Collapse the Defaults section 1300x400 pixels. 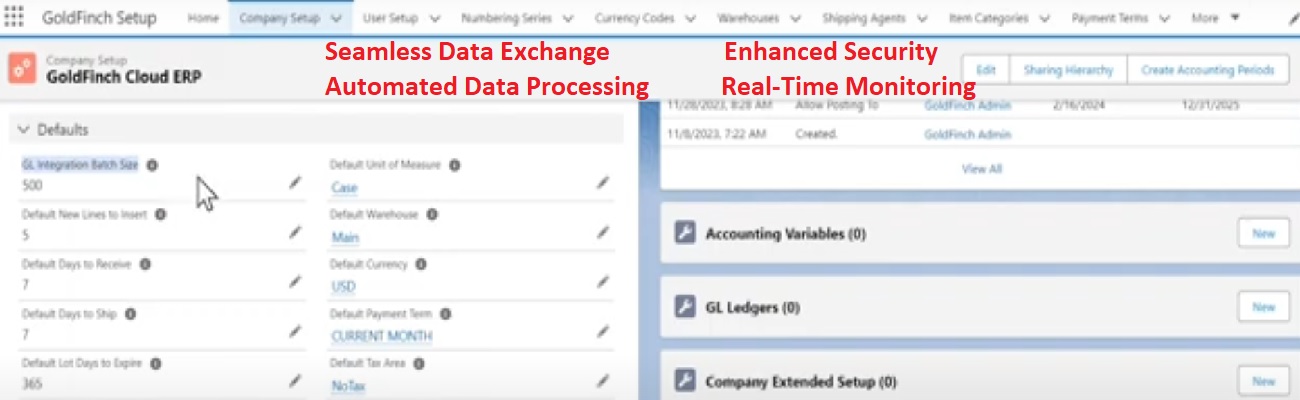(x=24, y=130)
